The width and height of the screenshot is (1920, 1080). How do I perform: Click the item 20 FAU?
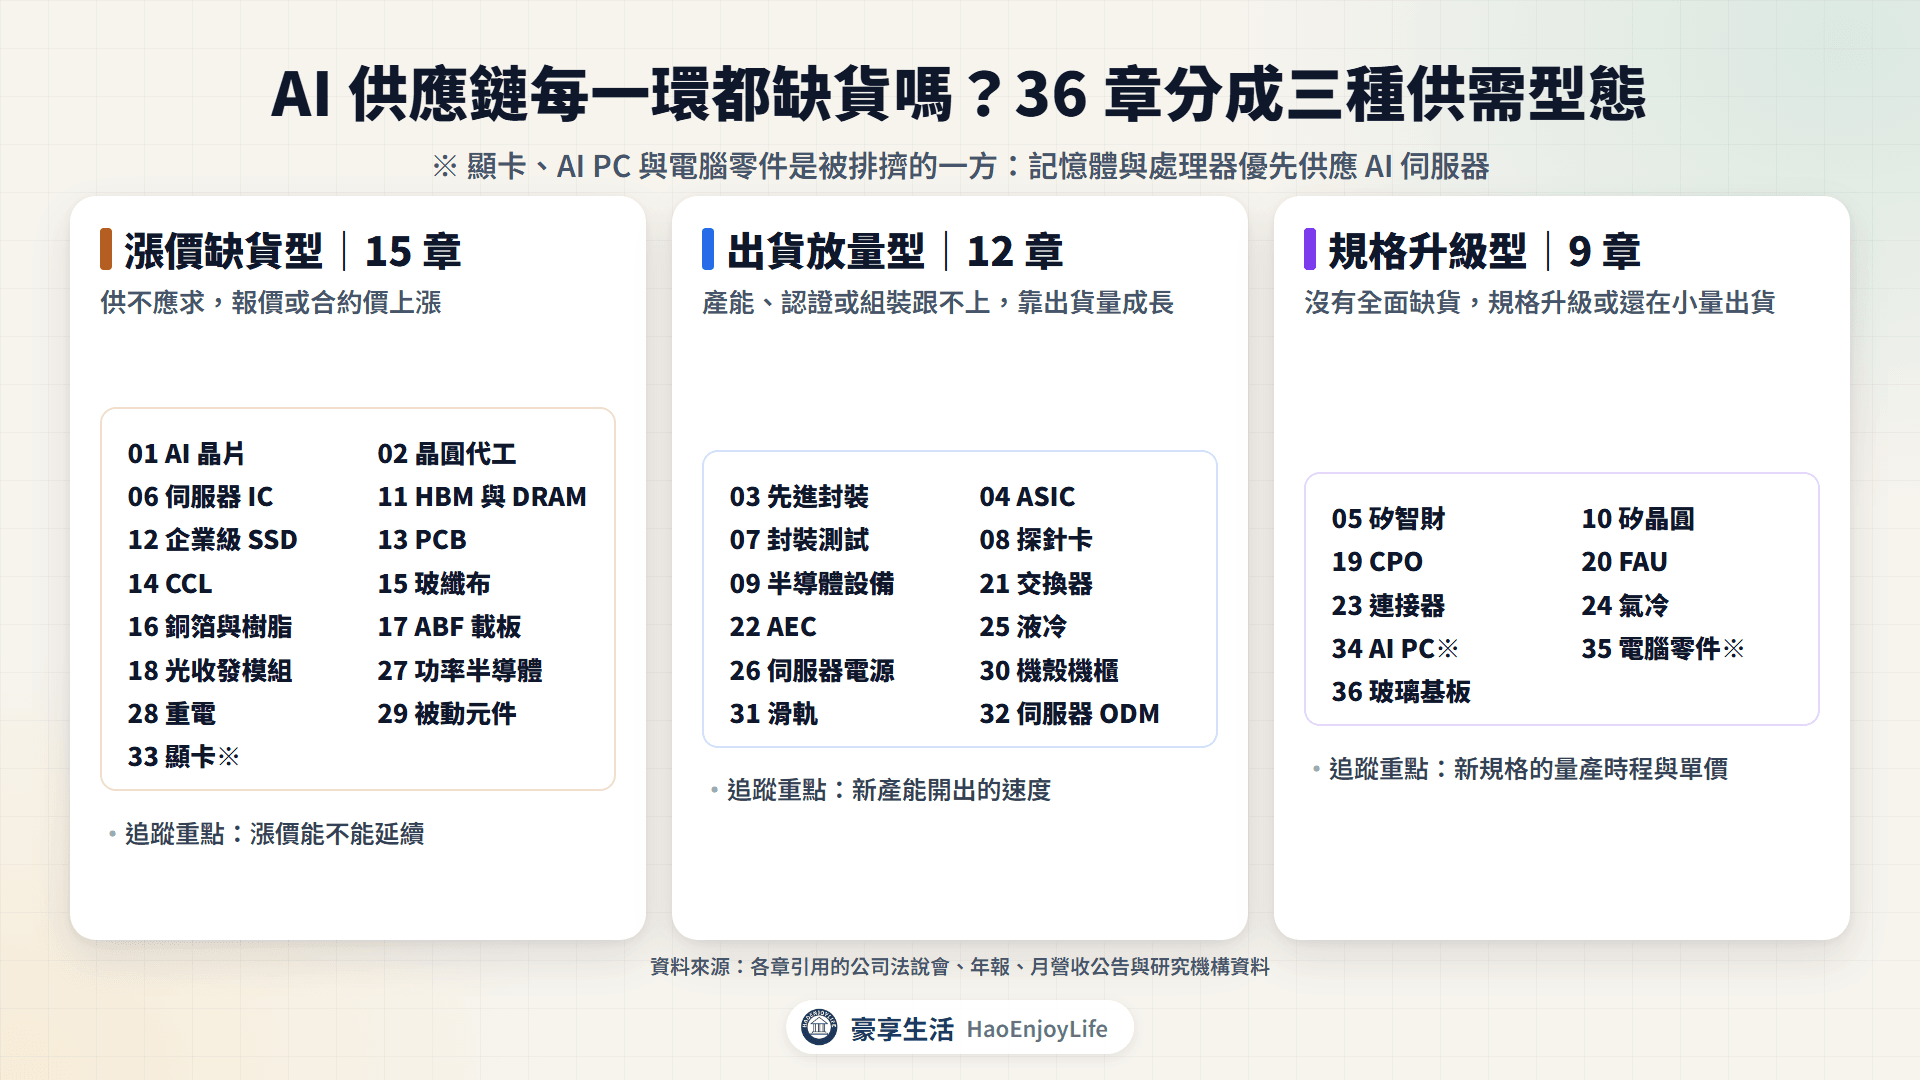tap(1624, 562)
